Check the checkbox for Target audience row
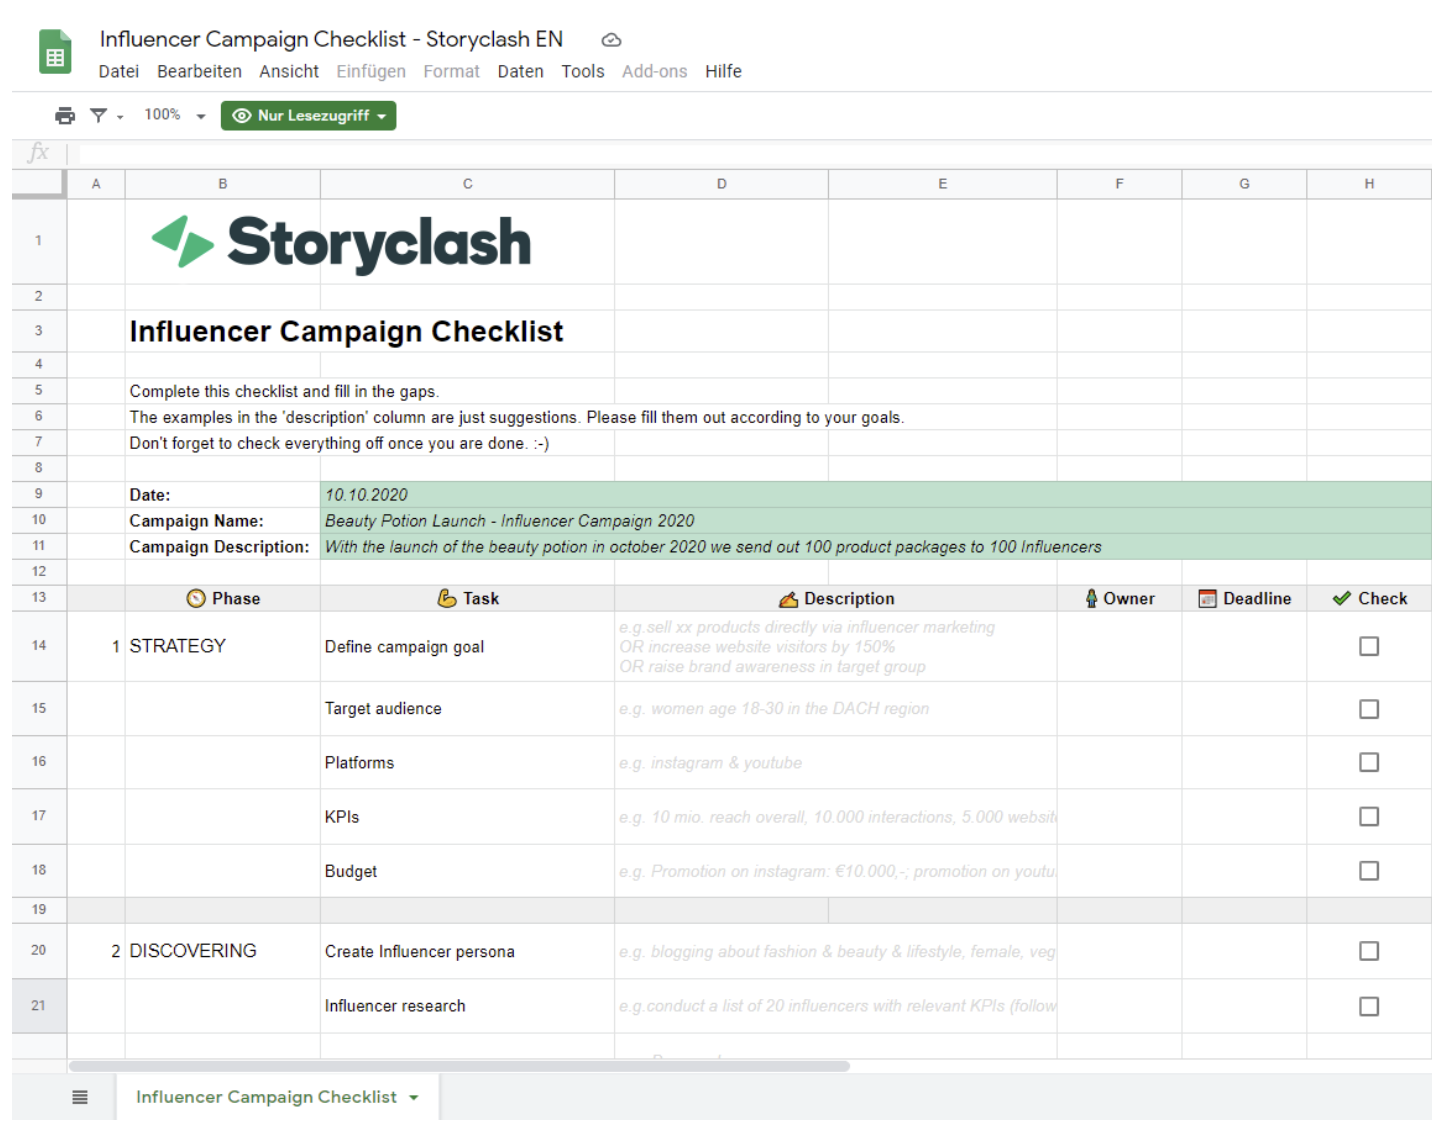 click(1369, 709)
